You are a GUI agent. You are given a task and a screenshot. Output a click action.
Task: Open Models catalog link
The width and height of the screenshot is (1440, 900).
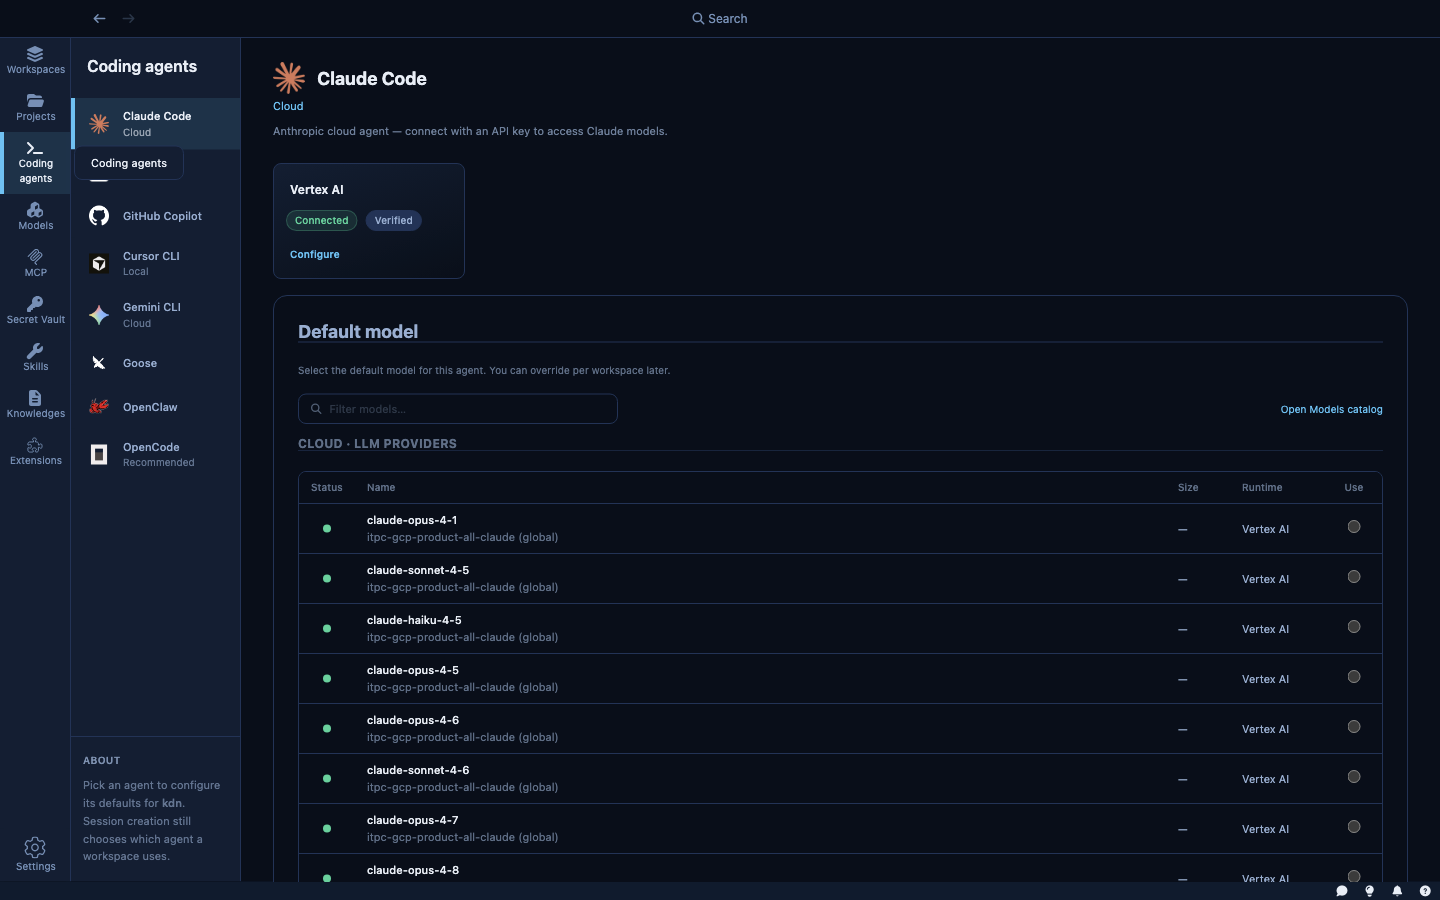tap(1331, 410)
